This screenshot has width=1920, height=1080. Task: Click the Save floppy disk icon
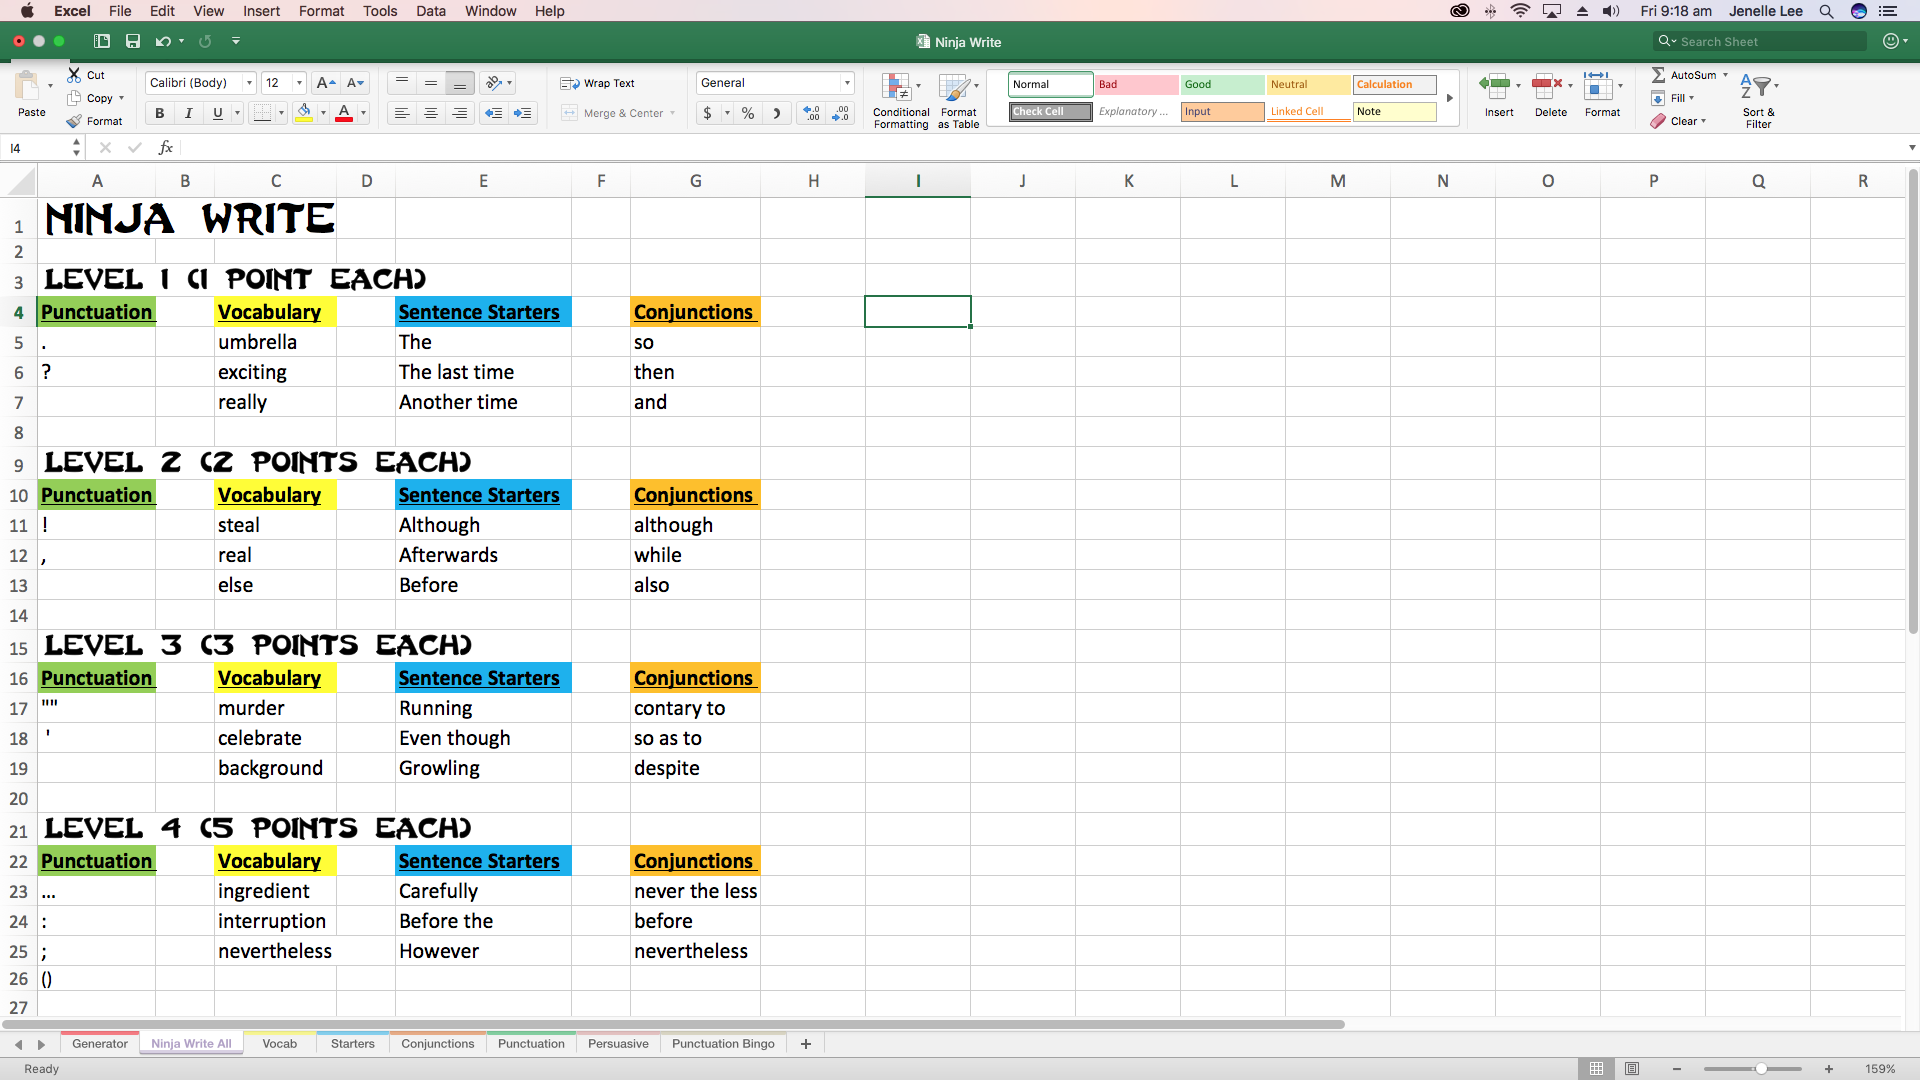133,41
